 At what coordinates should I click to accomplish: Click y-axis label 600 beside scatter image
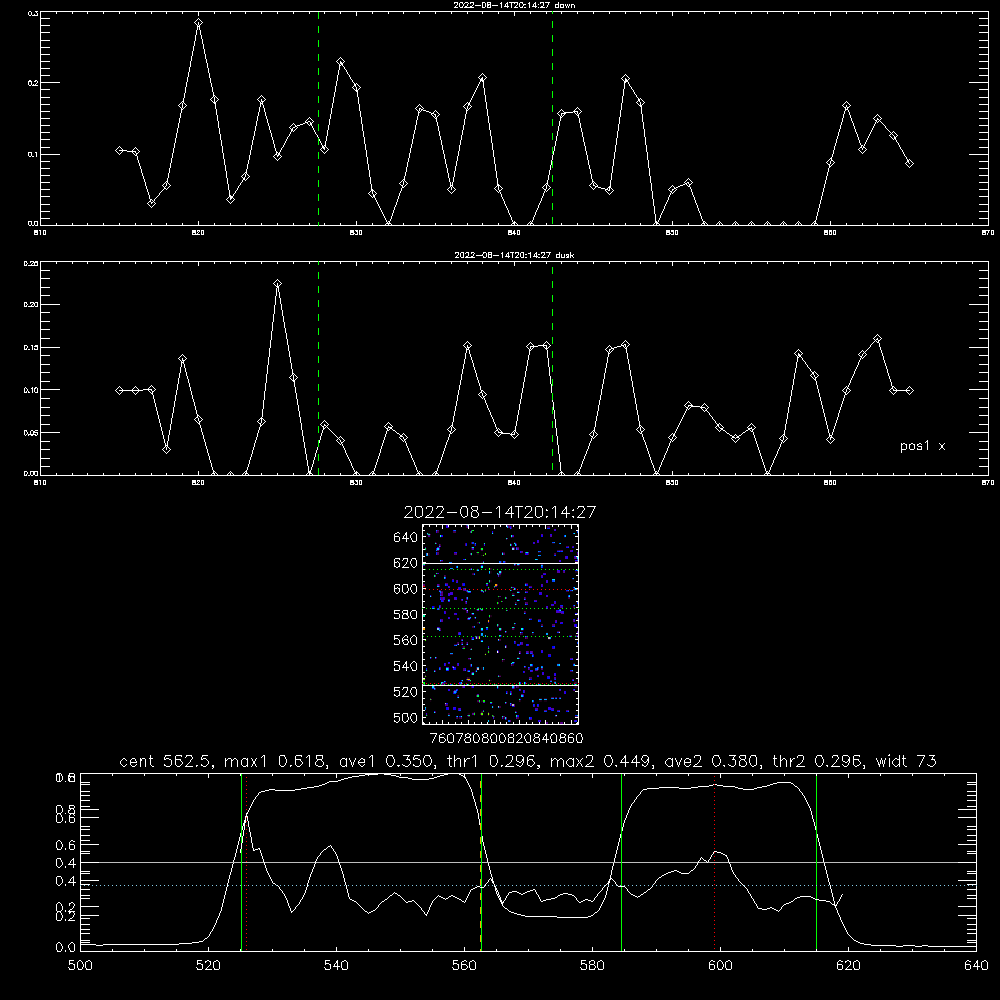406,589
